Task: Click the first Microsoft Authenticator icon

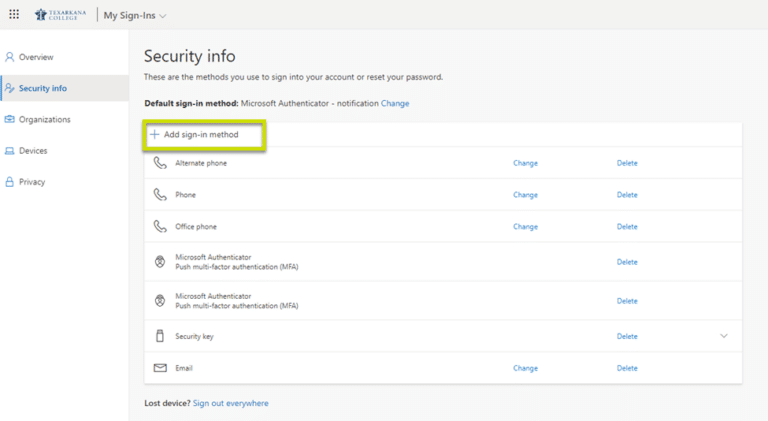Action: pyautogui.click(x=160, y=262)
